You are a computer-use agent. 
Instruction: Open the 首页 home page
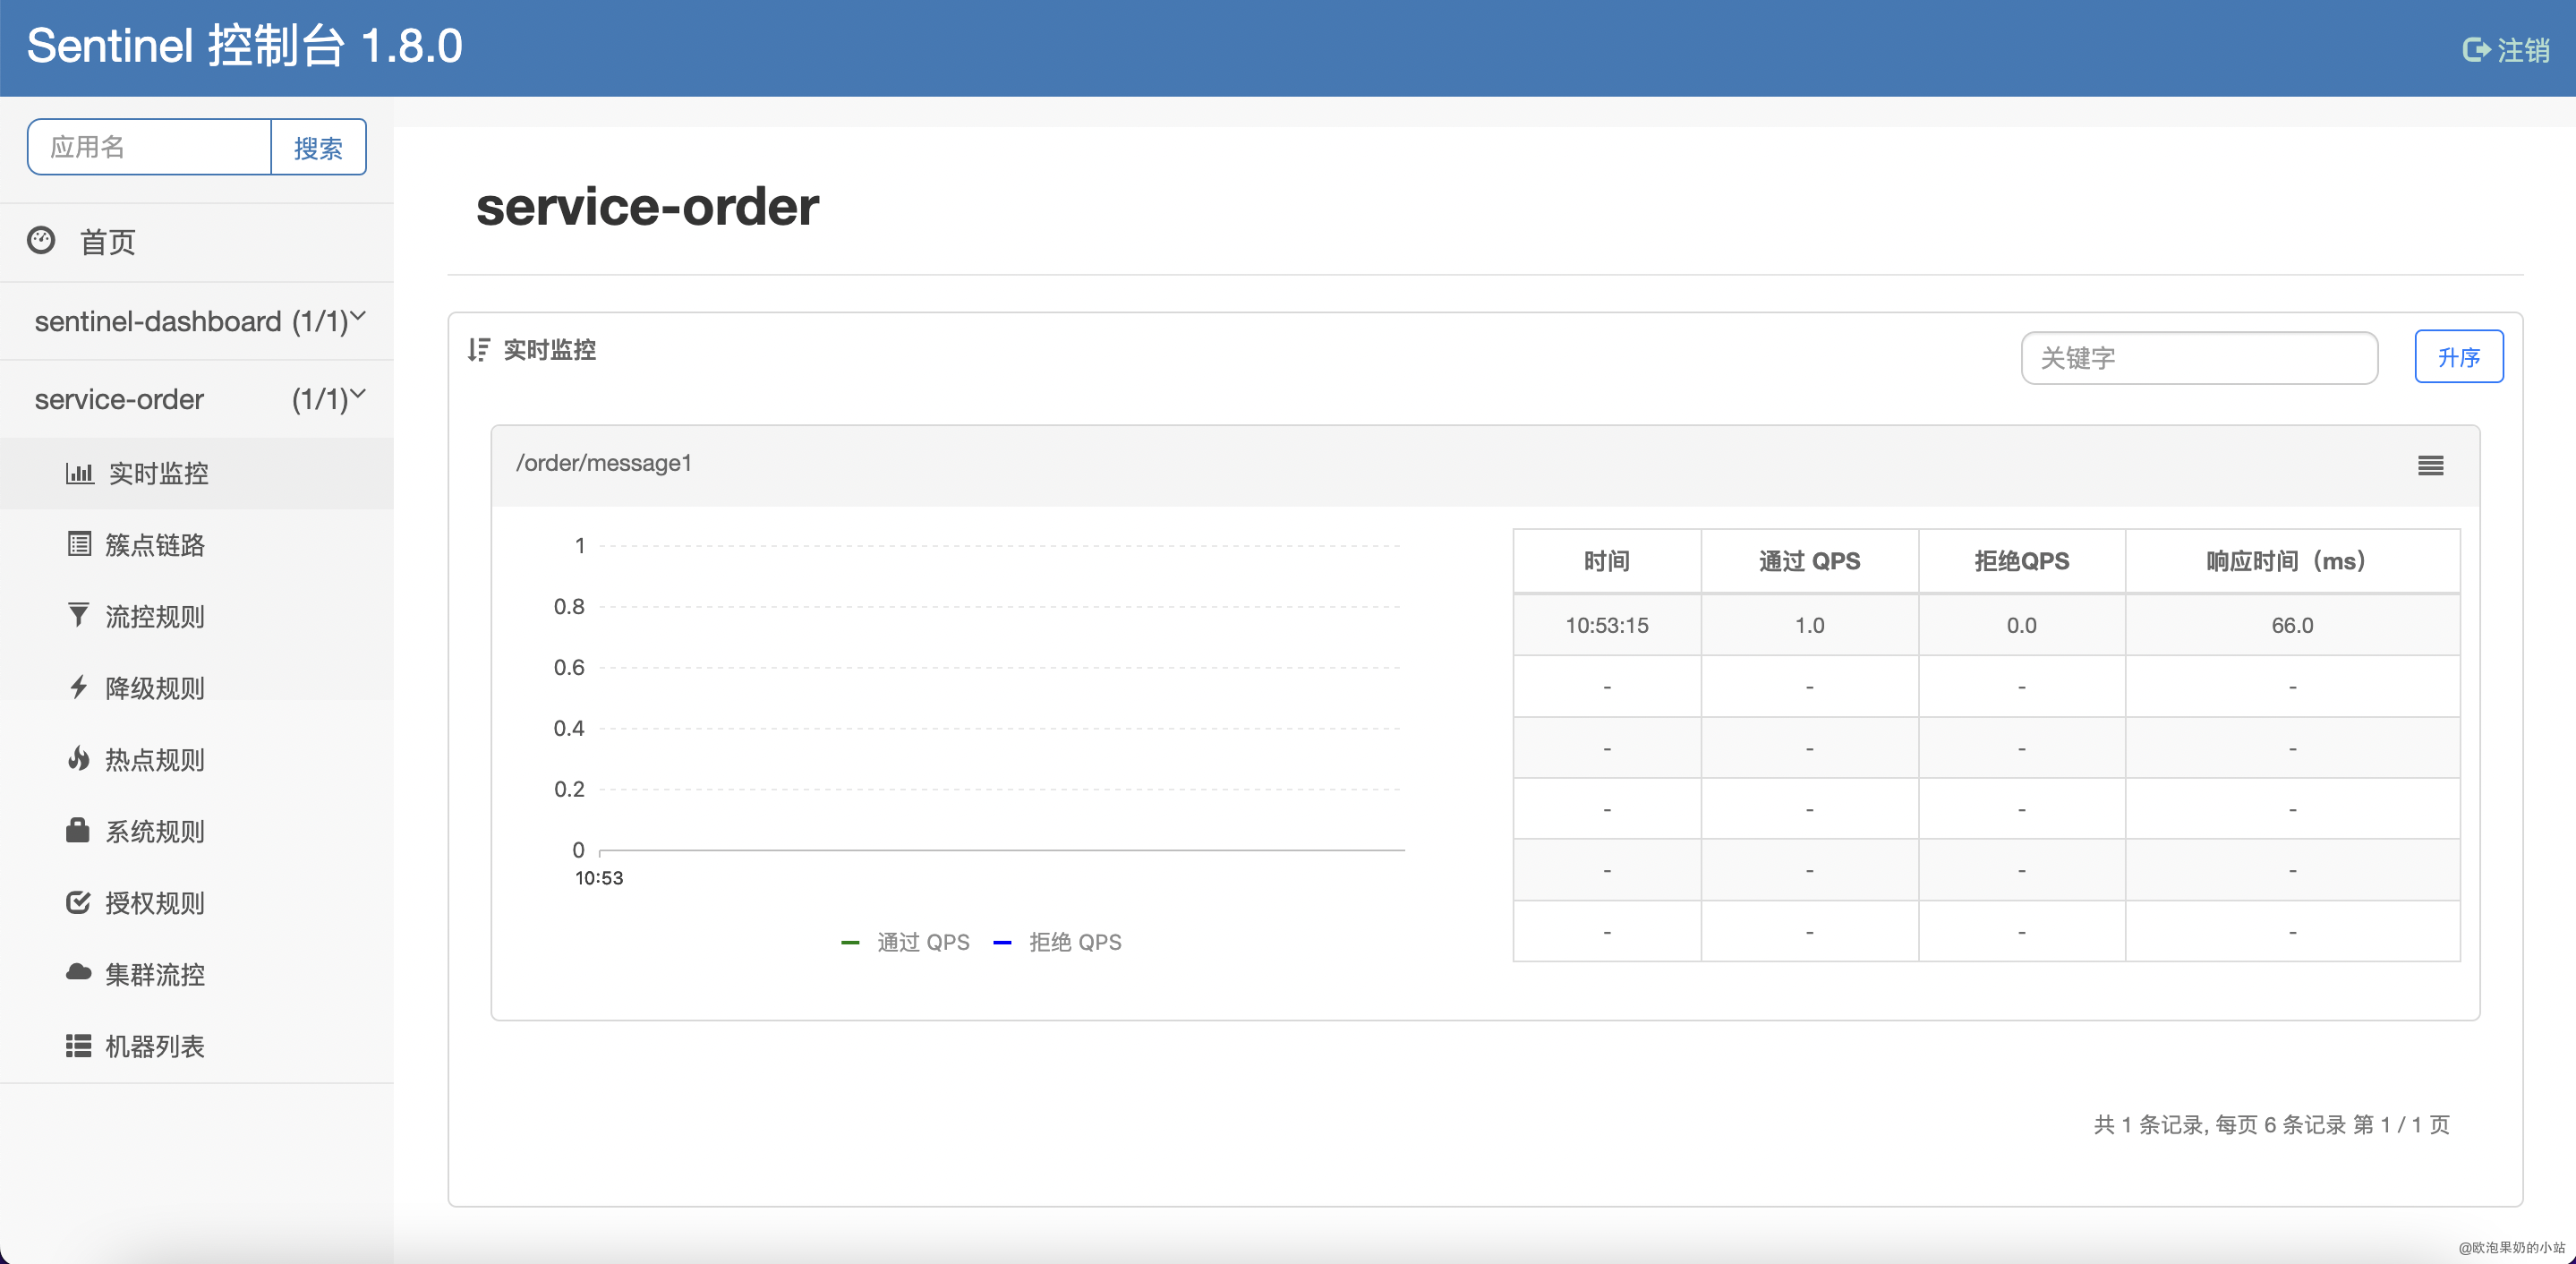coord(107,242)
